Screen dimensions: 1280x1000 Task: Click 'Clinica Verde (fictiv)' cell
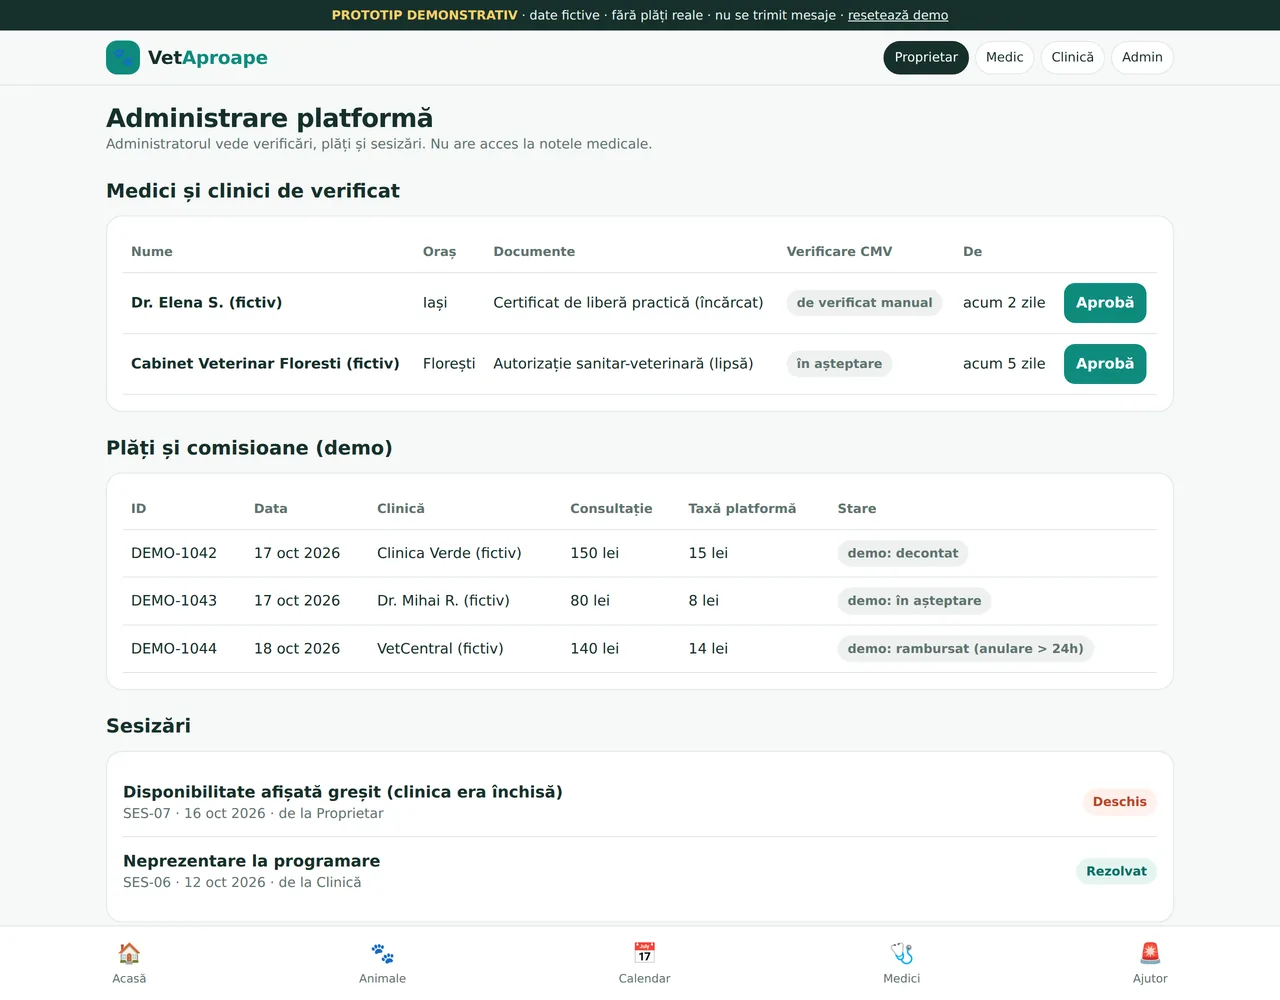tap(449, 553)
